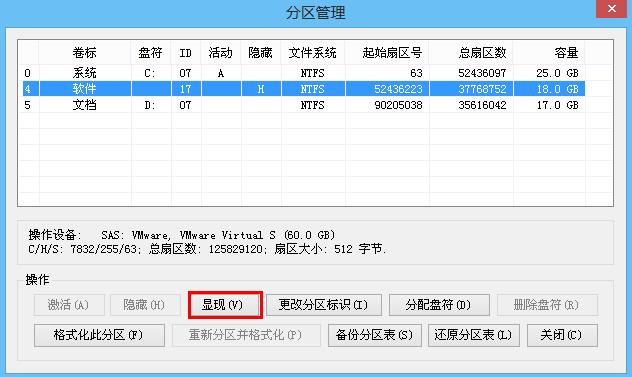The width and height of the screenshot is (632, 377).
Task: Click the capacity 18.0 GB cell
Action: pos(557,89)
